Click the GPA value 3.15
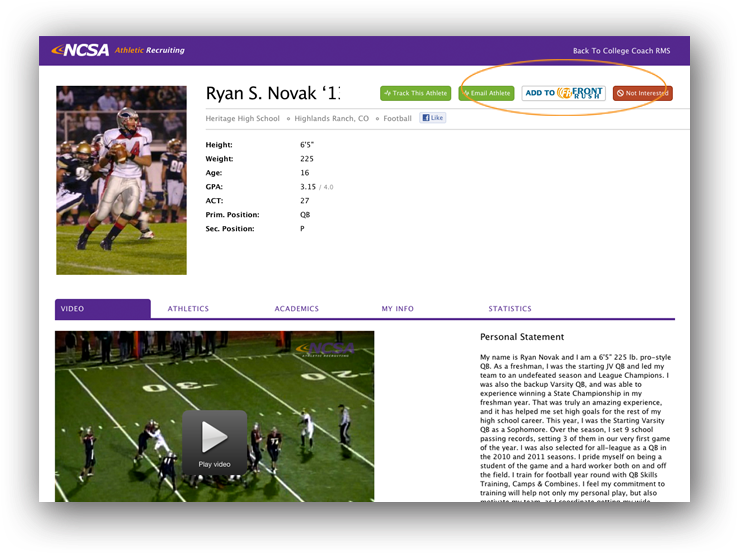 click(308, 187)
